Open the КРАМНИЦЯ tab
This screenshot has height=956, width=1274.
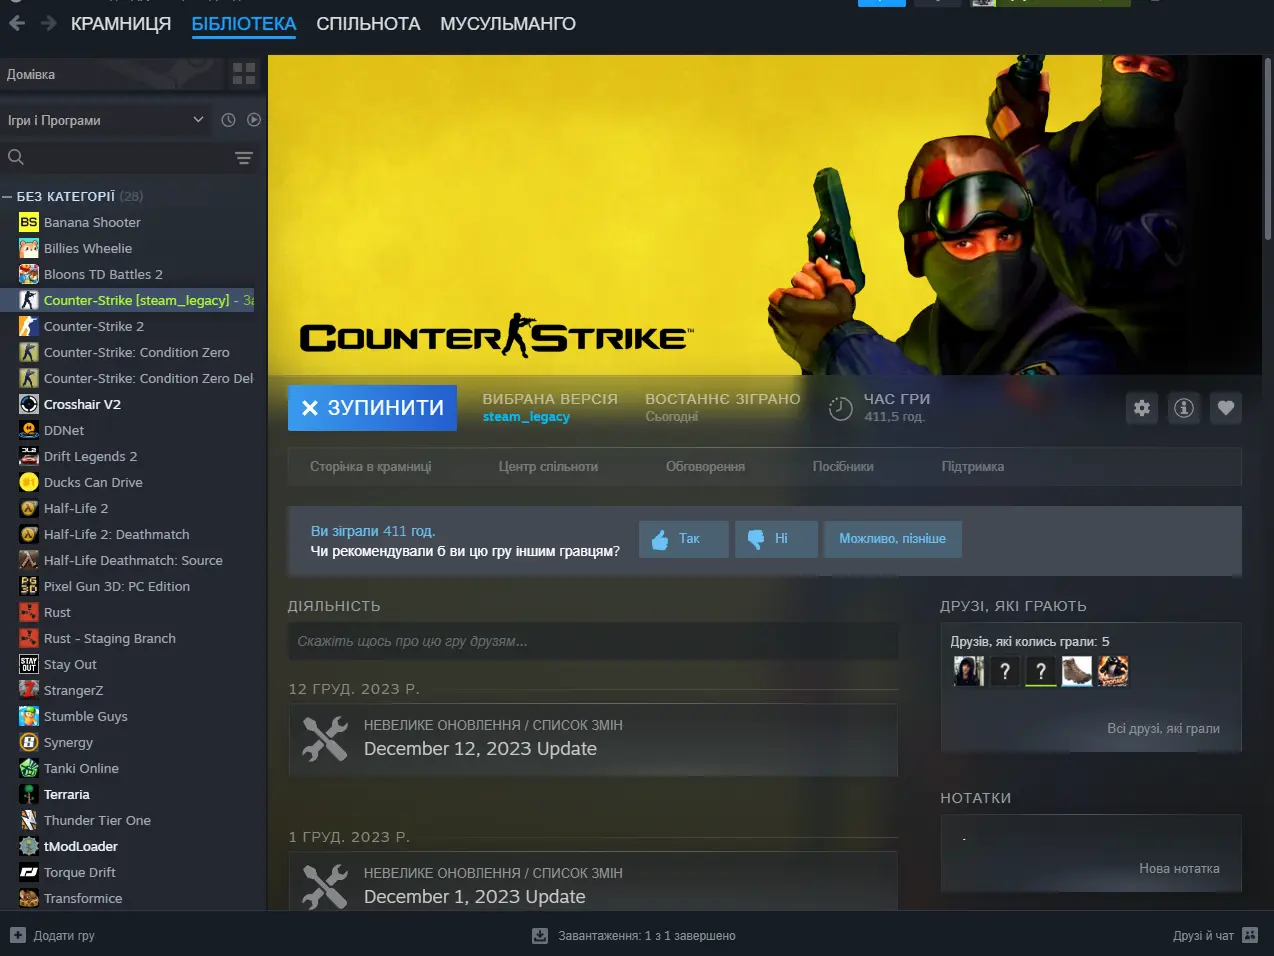(x=121, y=23)
